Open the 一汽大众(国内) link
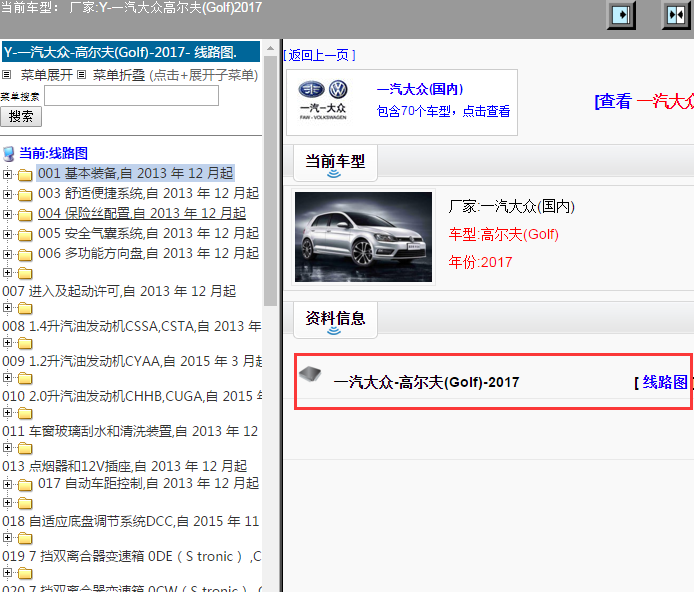 tap(420, 89)
